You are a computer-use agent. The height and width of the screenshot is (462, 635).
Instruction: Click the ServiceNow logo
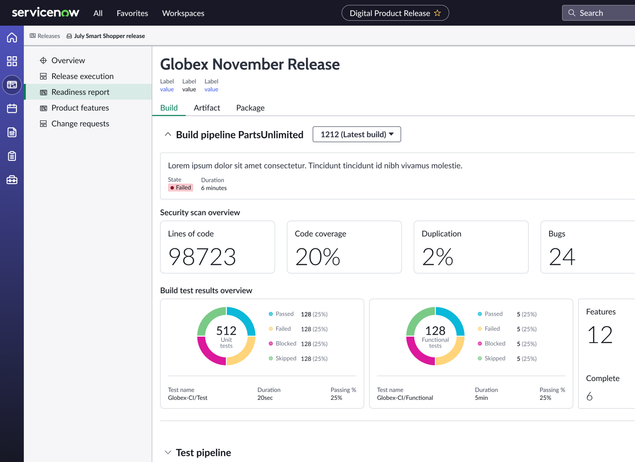point(45,13)
